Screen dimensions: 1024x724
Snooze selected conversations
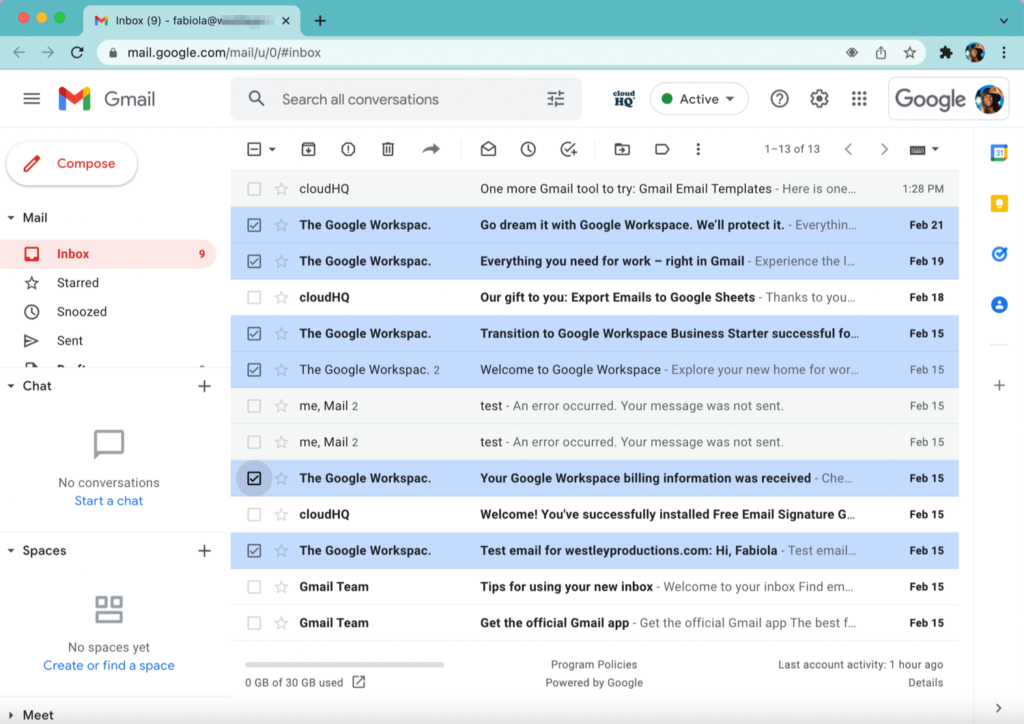pos(528,148)
